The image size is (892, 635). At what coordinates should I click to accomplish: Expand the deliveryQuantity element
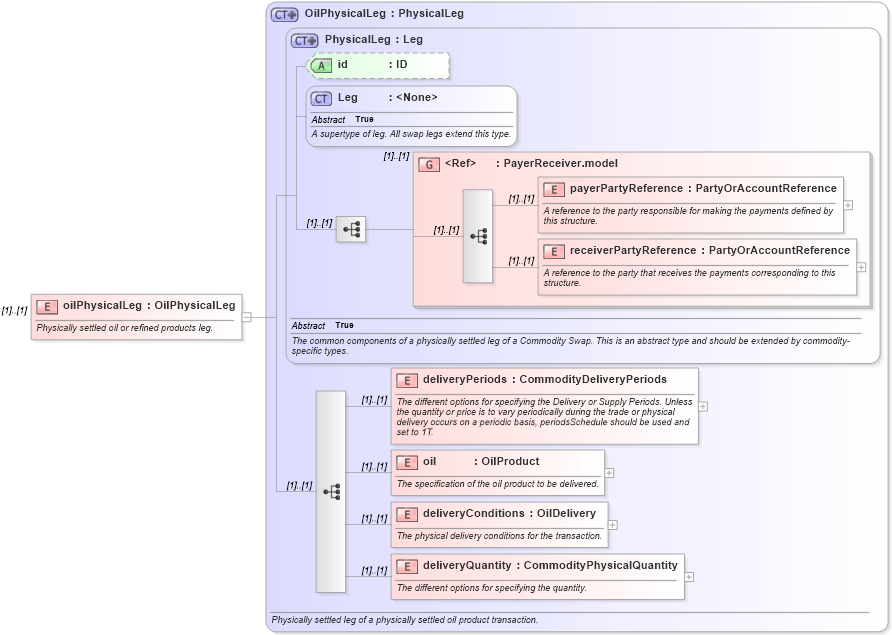(689, 577)
